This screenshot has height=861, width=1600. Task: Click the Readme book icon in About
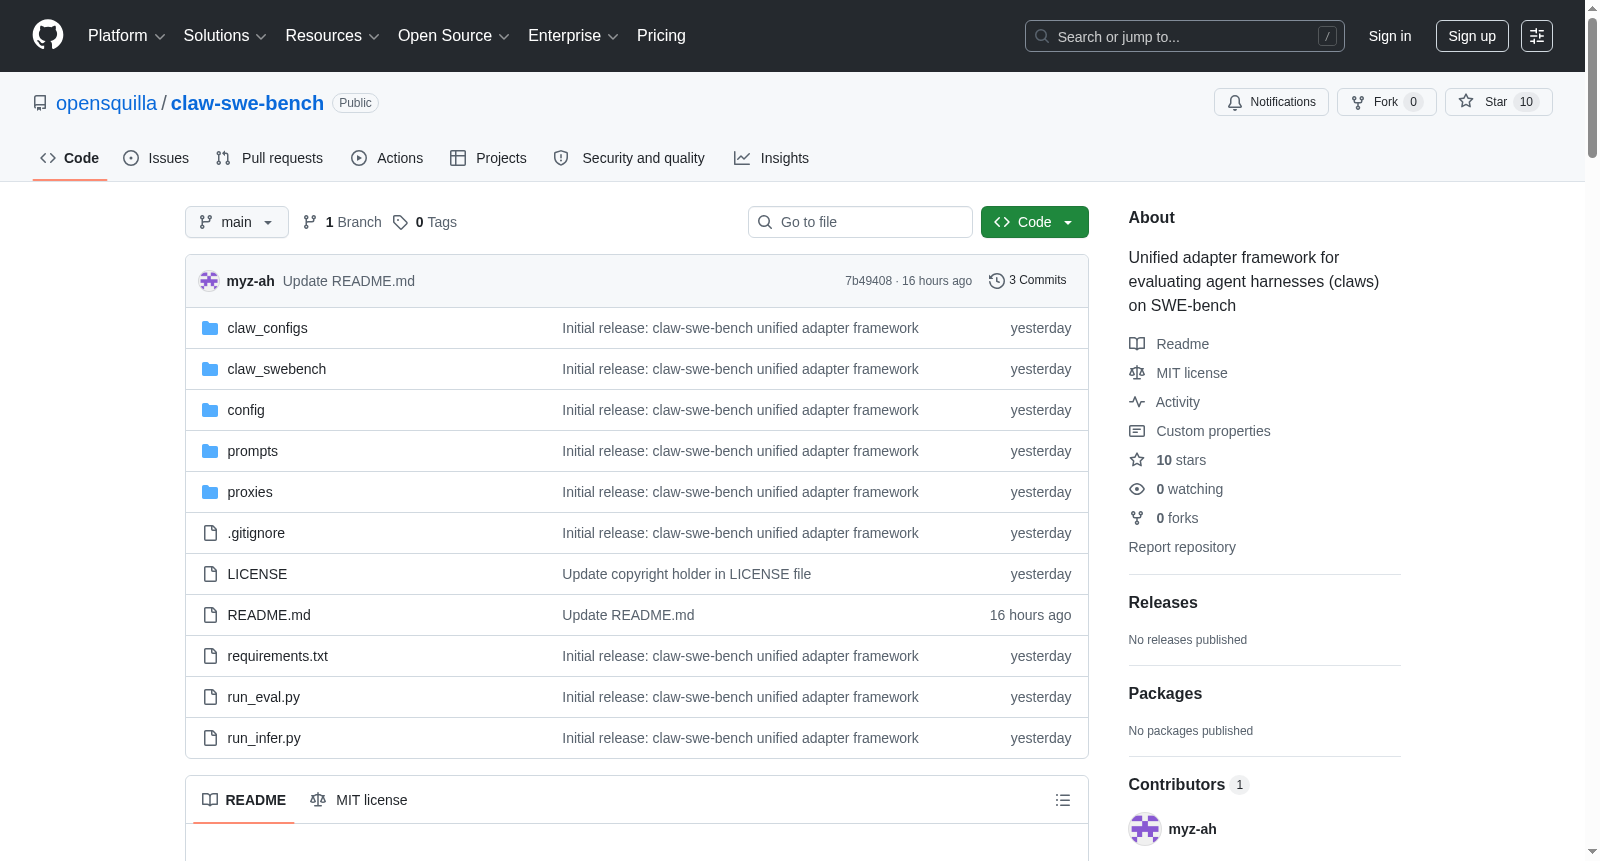pos(1137,344)
